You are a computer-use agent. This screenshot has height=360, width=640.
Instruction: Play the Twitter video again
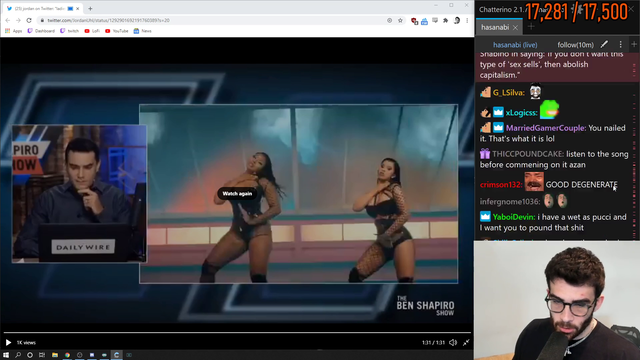(x=8, y=342)
